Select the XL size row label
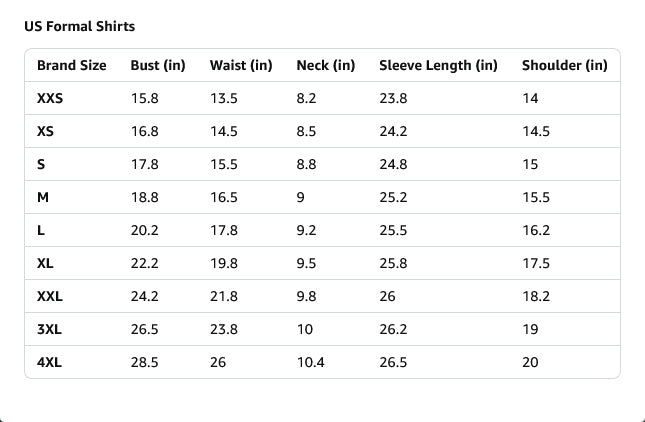Screen dimensions: 645x422 pos(45,263)
